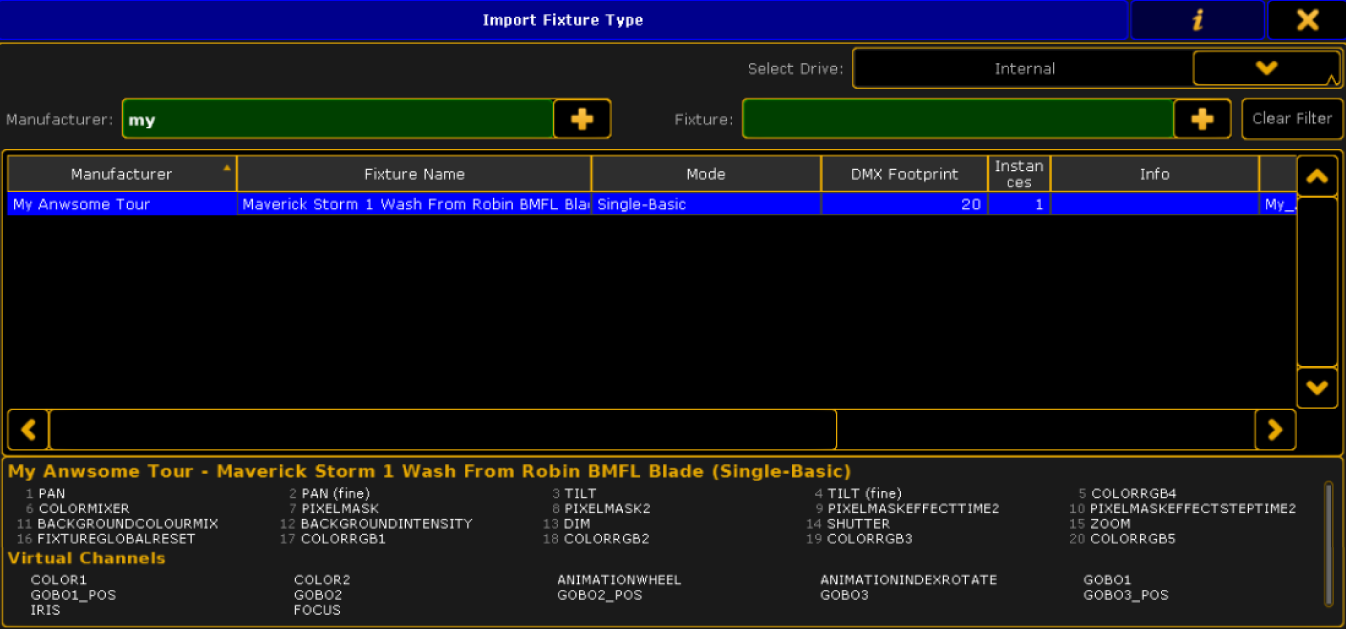Click the plus icon beside Fixture field
Image resolution: width=1346 pixels, height=629 pixels.
pos(1202,119)
